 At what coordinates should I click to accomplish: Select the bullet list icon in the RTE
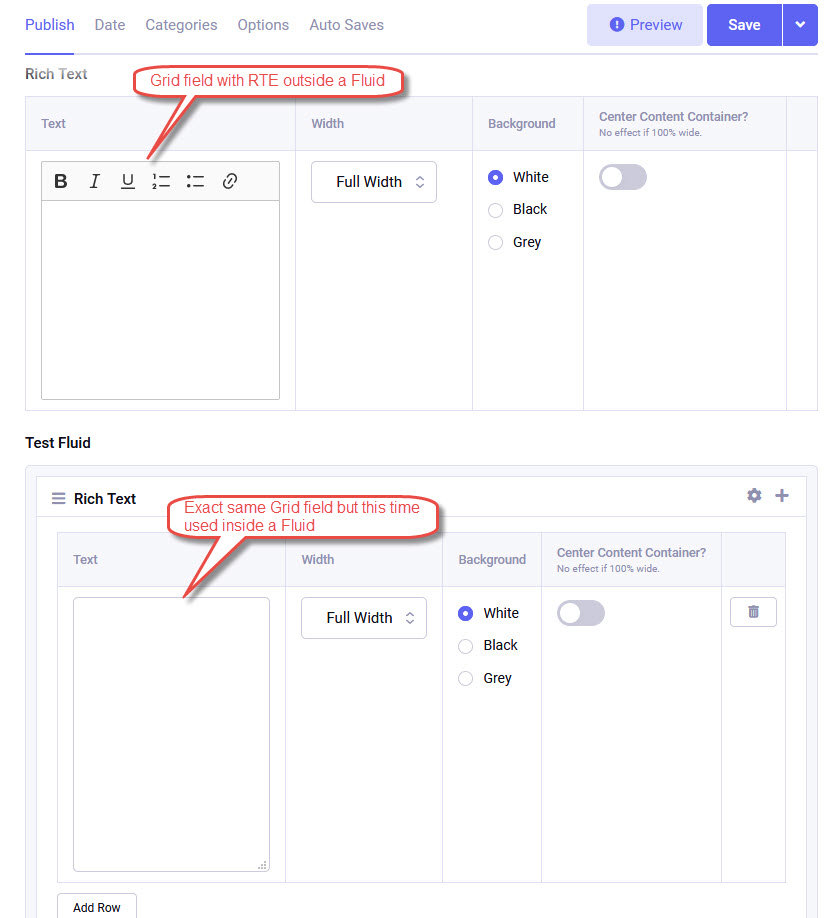(x=195, y=181)
